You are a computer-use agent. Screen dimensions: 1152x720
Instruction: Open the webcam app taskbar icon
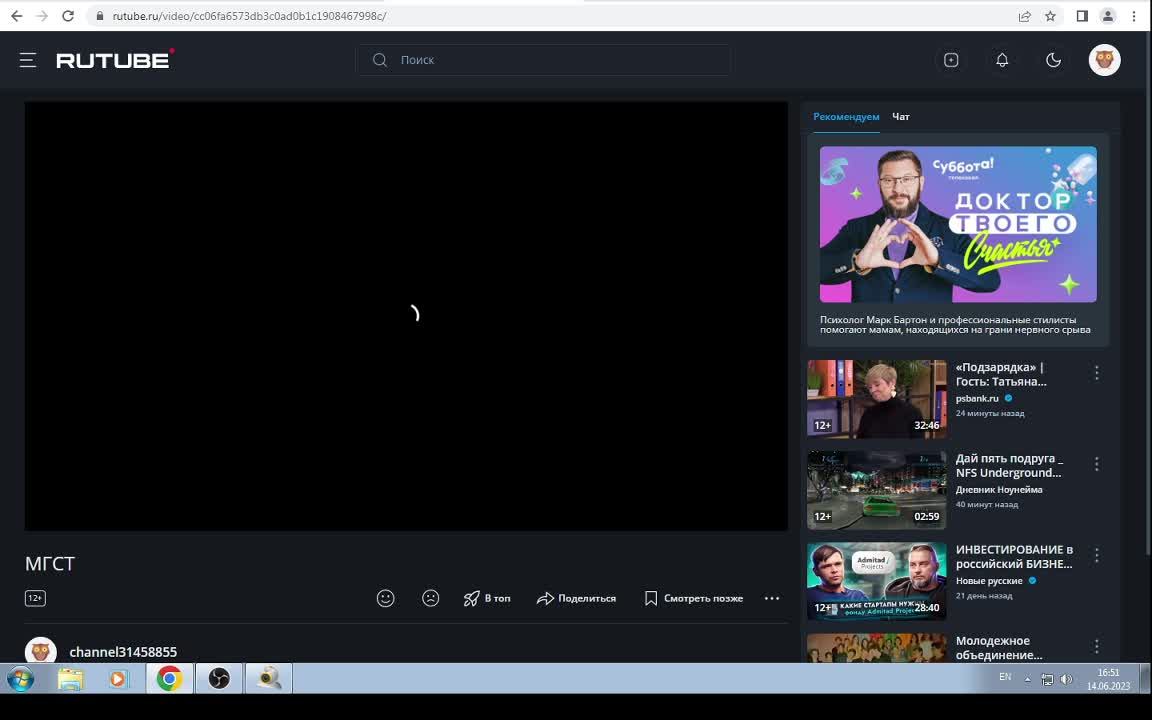(x=269, y=678)
